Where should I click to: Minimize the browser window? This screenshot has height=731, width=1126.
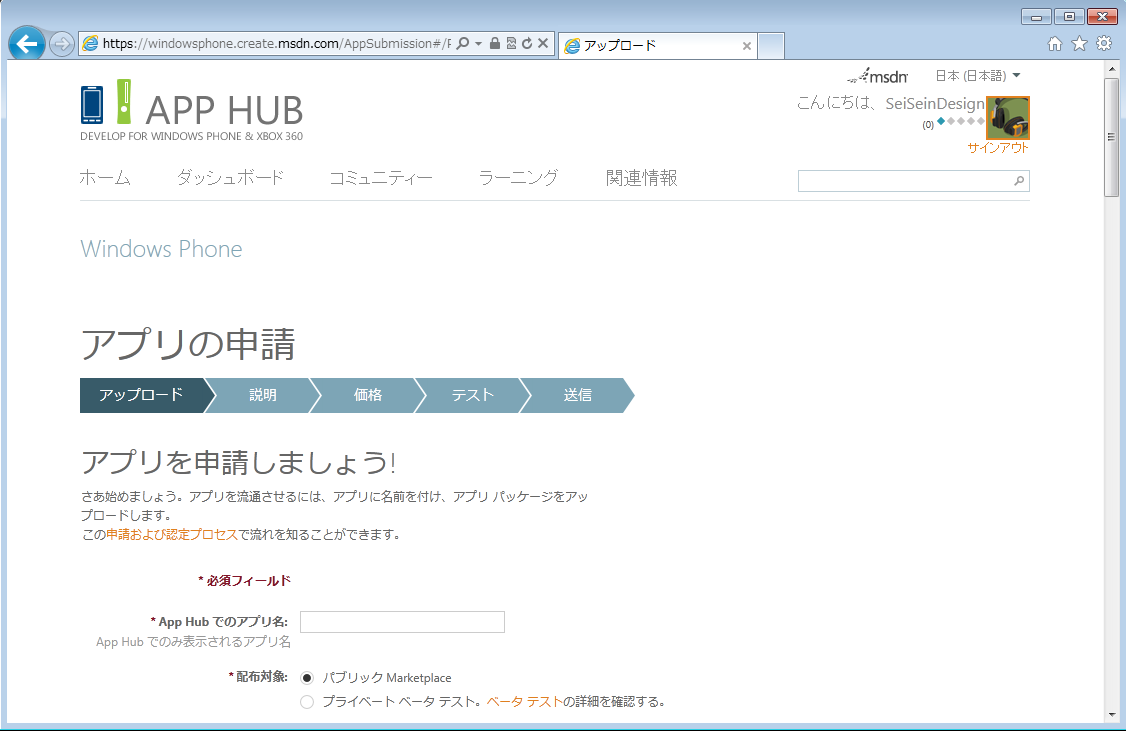[x=1036, y=17]
